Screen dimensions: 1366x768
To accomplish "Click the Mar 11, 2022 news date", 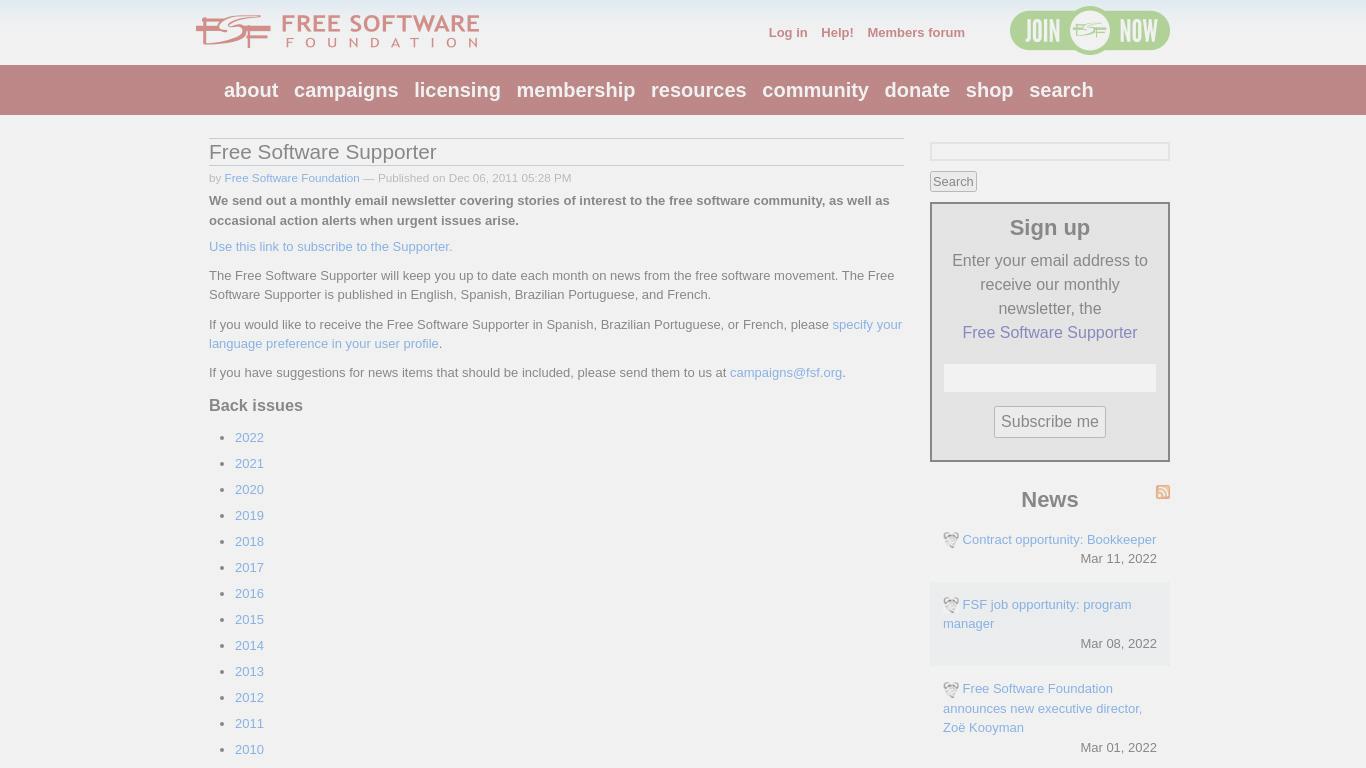I will (x=1118, y=559).
